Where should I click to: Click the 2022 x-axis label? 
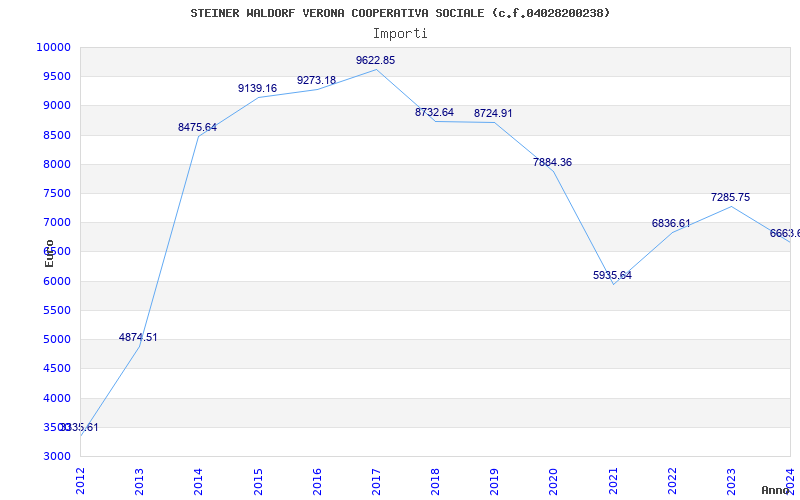[672, 481]
